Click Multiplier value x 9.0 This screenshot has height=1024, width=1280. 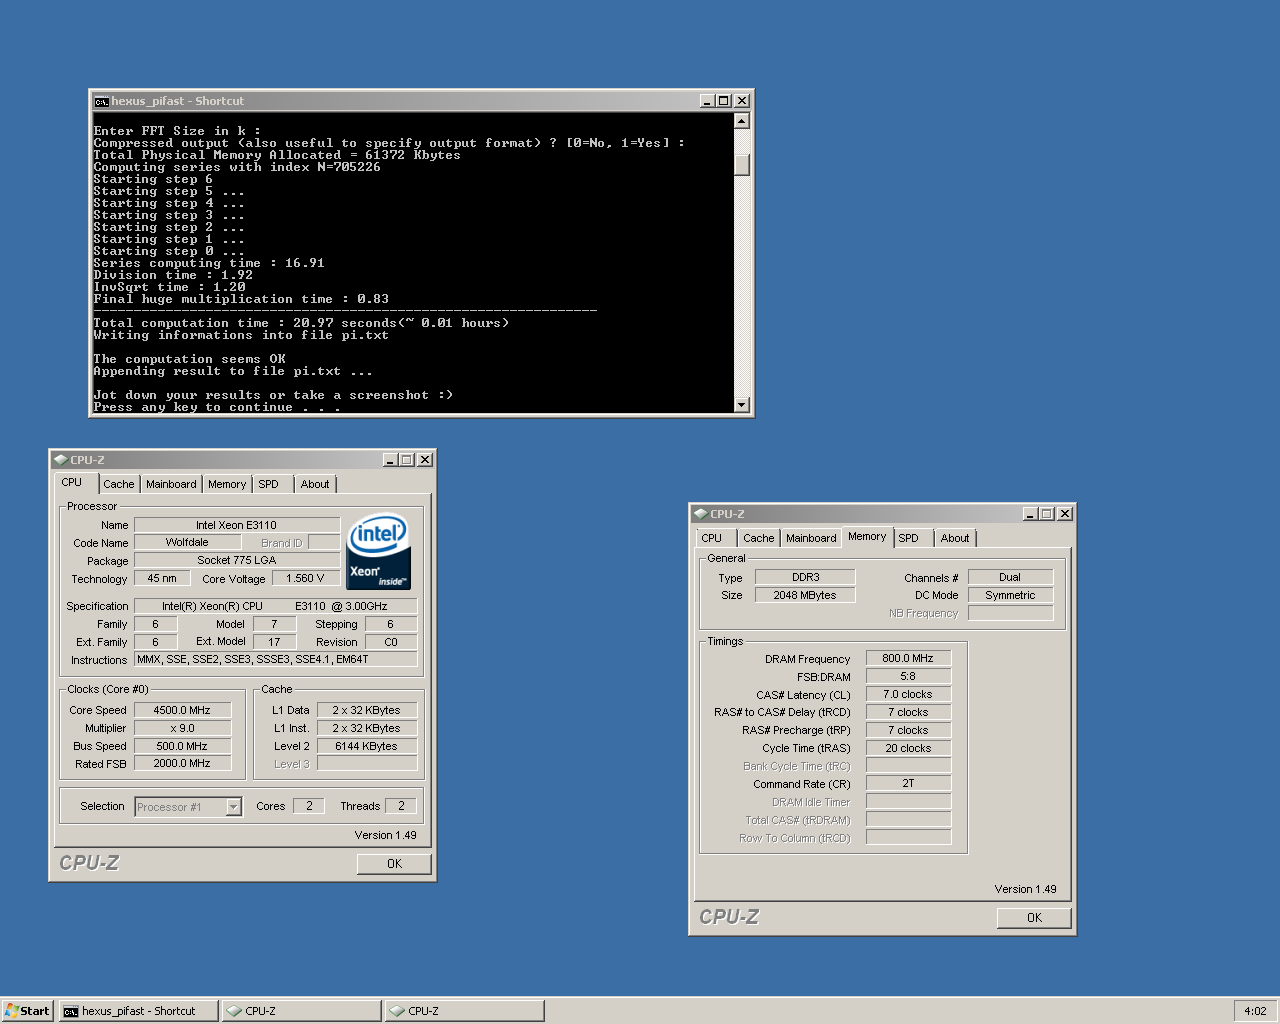(x=182, y=728)
